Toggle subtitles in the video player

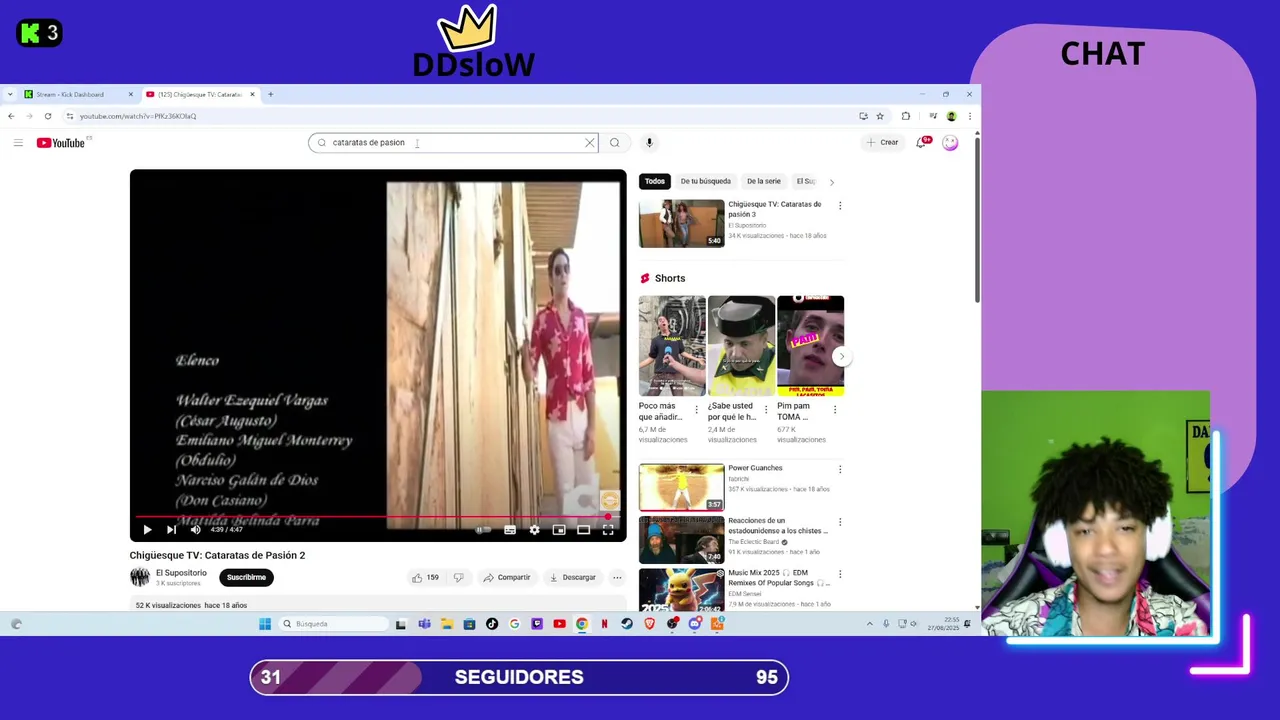click(510, 530)
